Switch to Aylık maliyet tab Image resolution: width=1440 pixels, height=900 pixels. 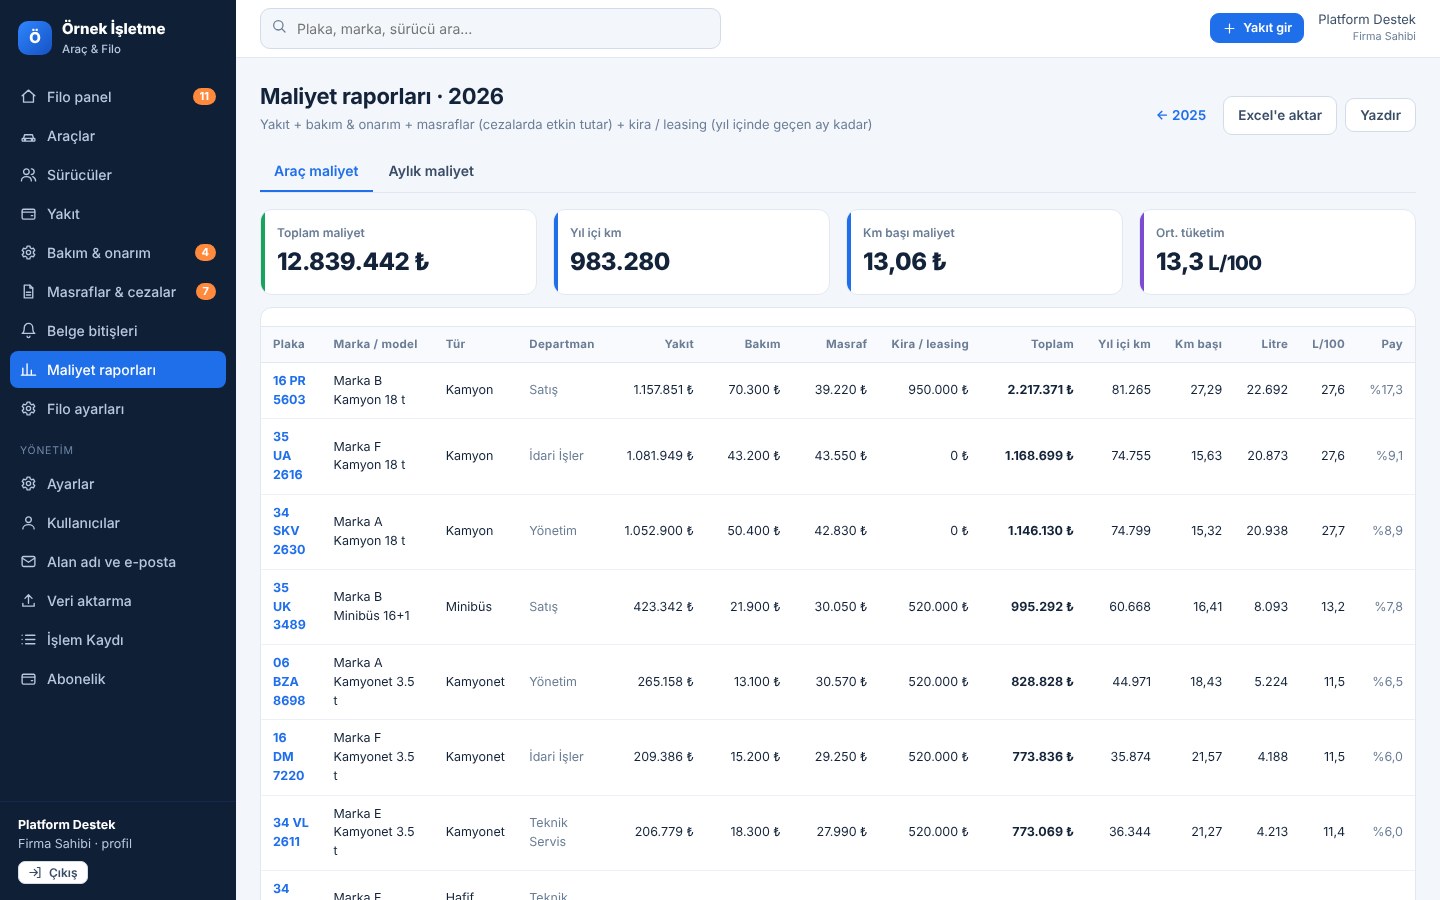pos(431,171)
